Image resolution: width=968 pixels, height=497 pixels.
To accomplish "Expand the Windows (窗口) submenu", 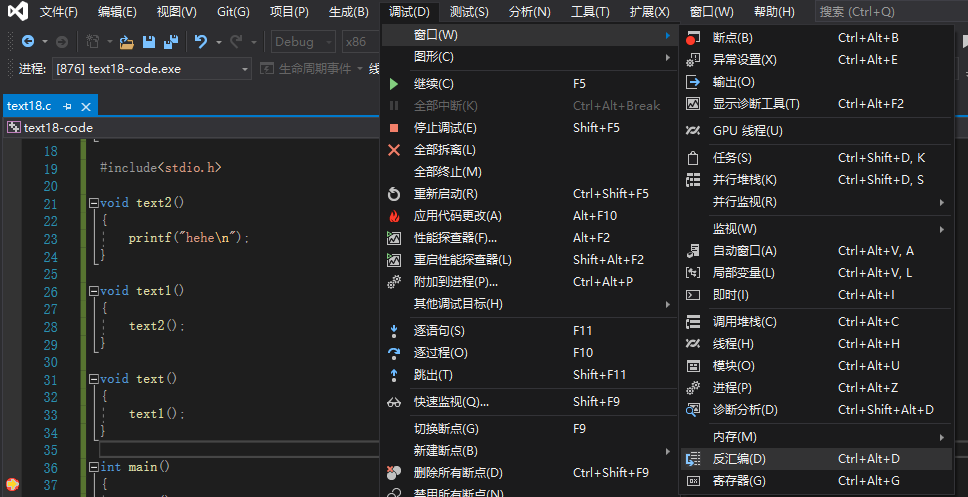I will coord(528,35).
